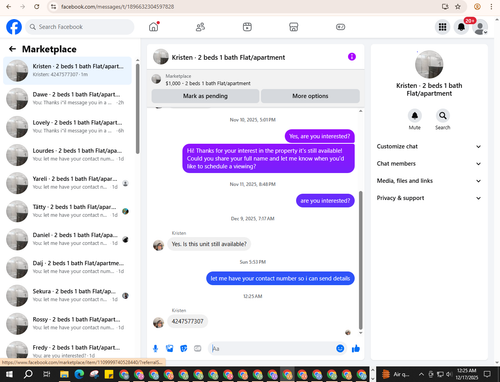Expand Media, files and links section
Screen dimensions: 500x382
429,181
